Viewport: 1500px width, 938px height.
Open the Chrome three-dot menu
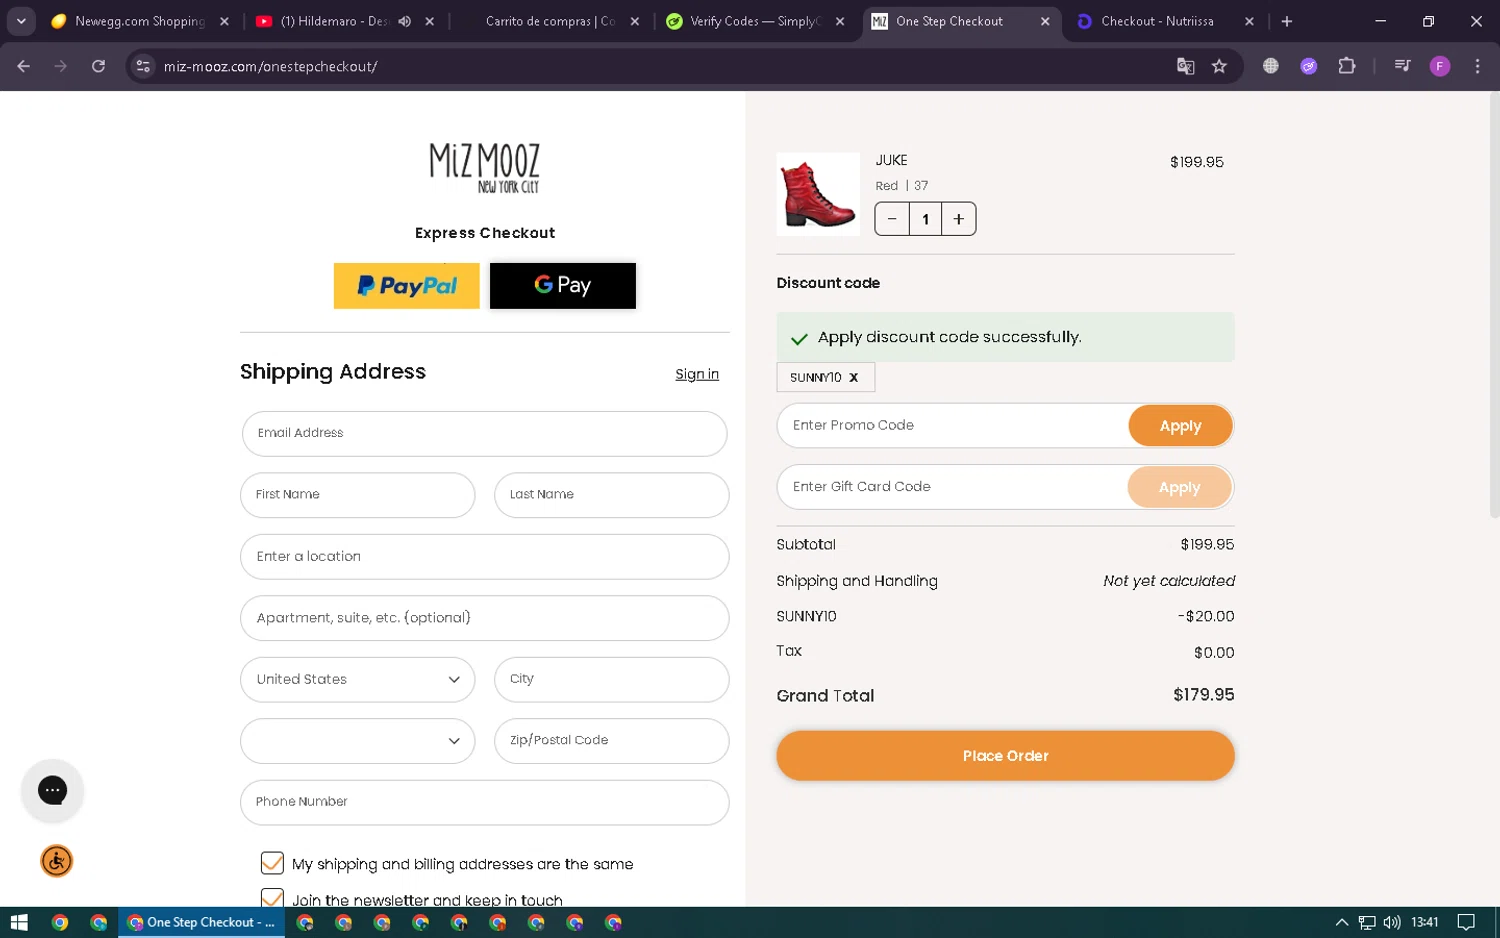(1477, 66)
